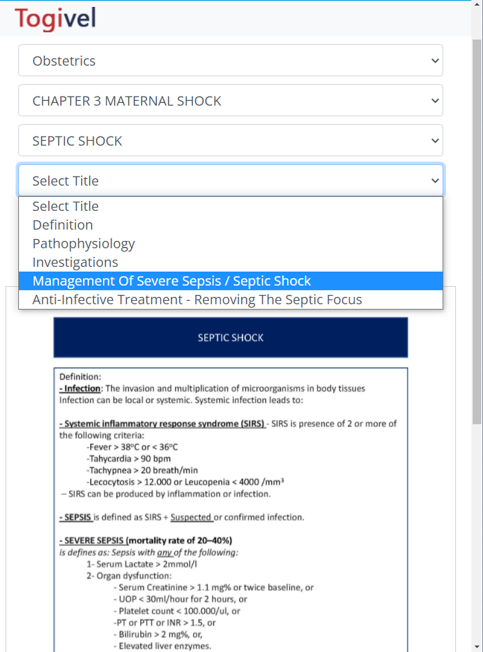
Task: Select the Pathophysiology option
Action: point(230,244)
